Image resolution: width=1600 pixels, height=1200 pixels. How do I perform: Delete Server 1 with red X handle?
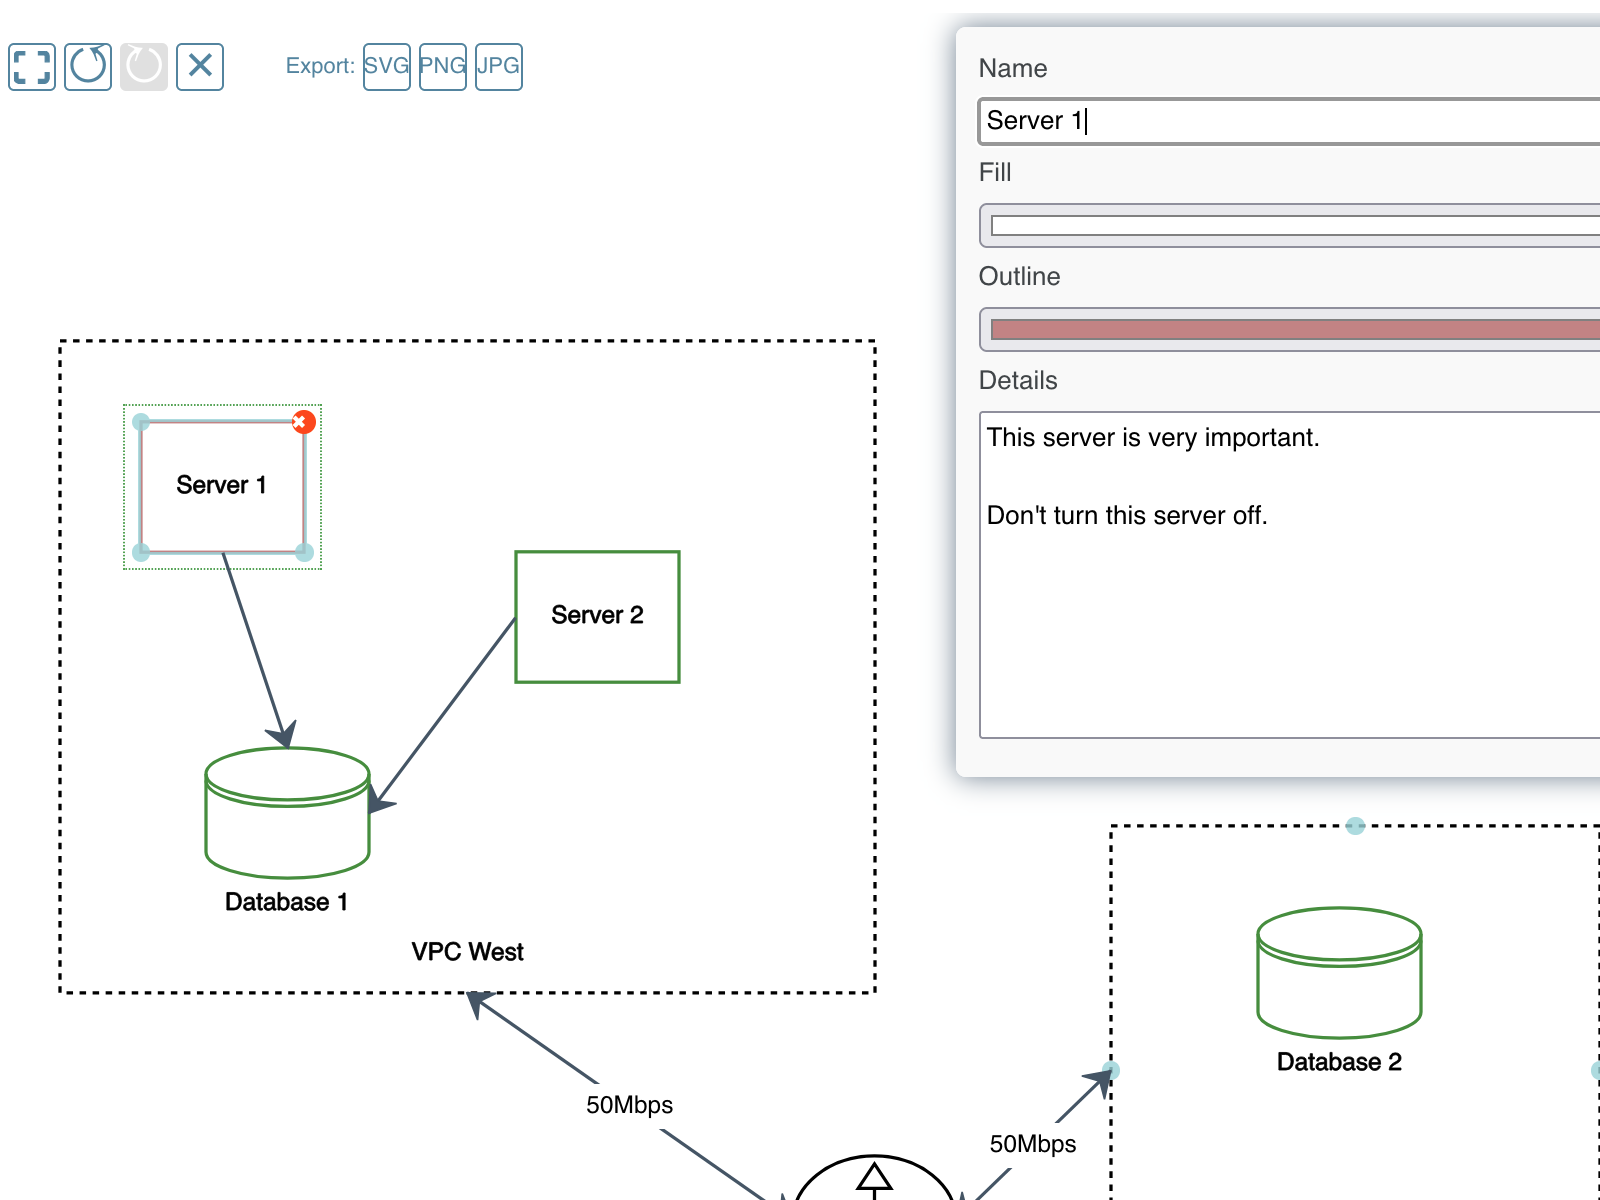303,422
